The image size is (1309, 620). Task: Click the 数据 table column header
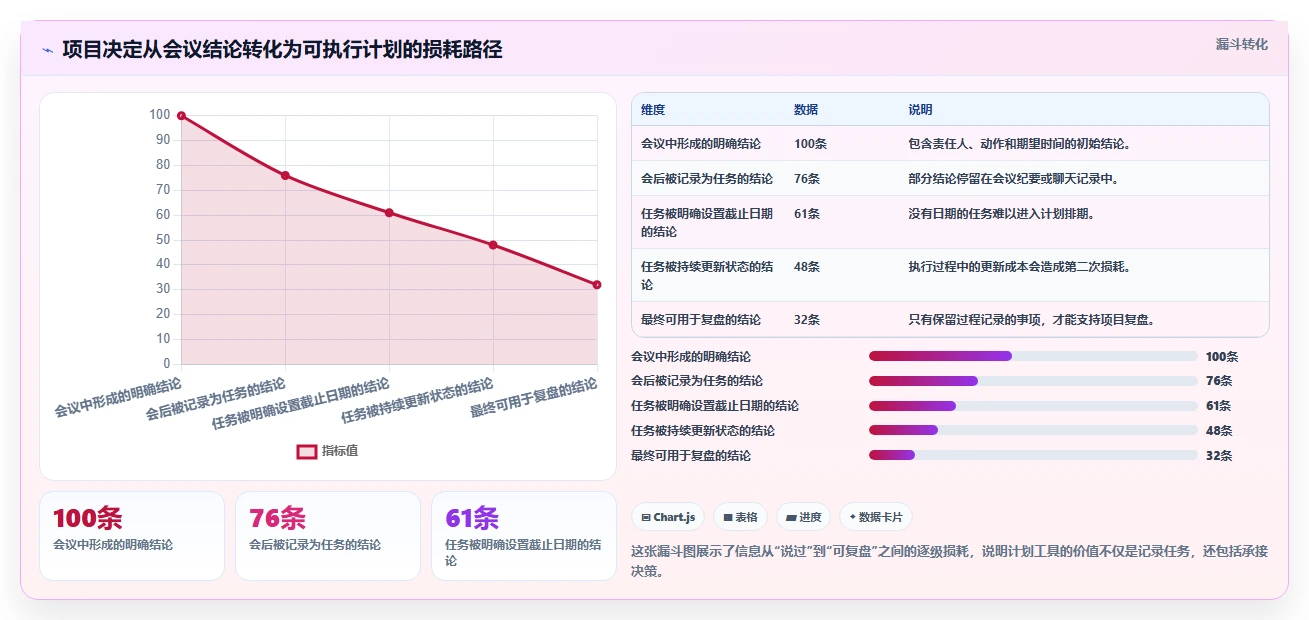click(x=806, y=110)
